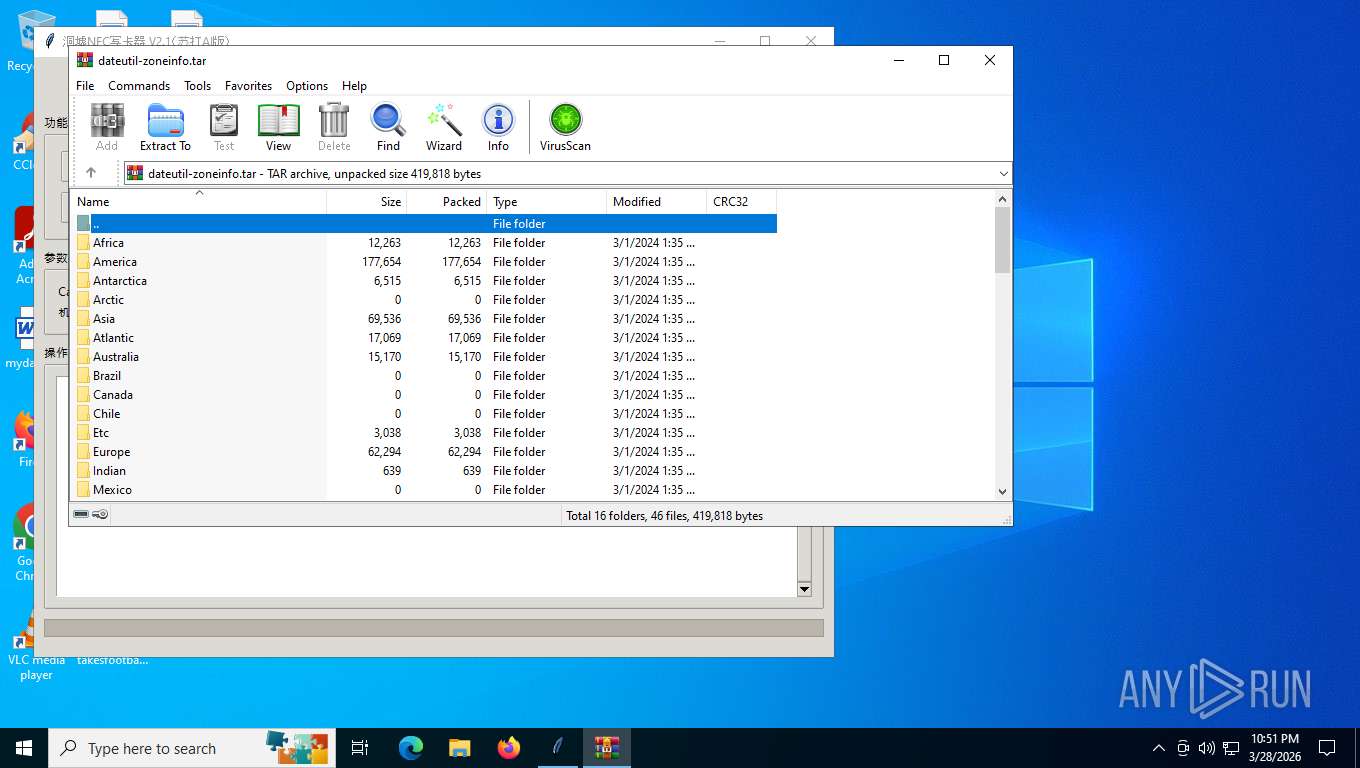
Task: Open the Commands menu
Action: click(139, 86)
